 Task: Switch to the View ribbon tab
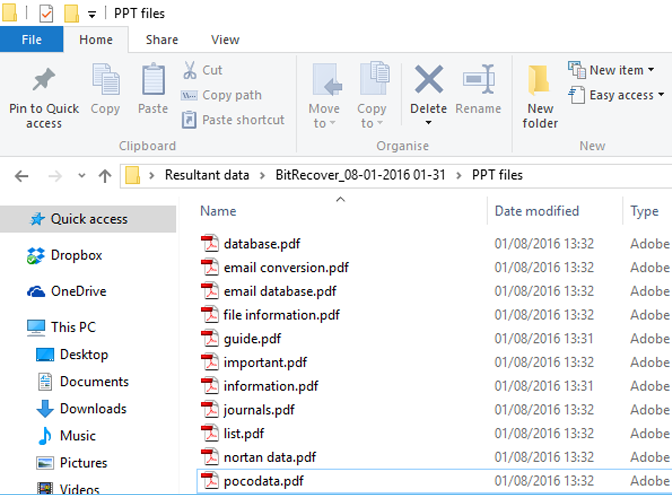225,39
